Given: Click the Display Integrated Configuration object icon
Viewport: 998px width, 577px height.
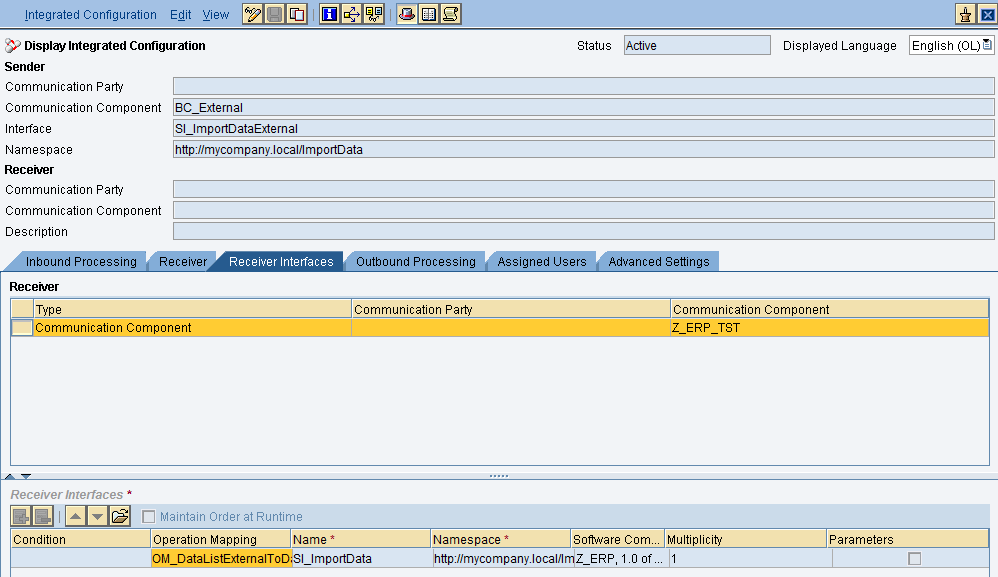Looking at the screenshot, I should tap(13, 46).
